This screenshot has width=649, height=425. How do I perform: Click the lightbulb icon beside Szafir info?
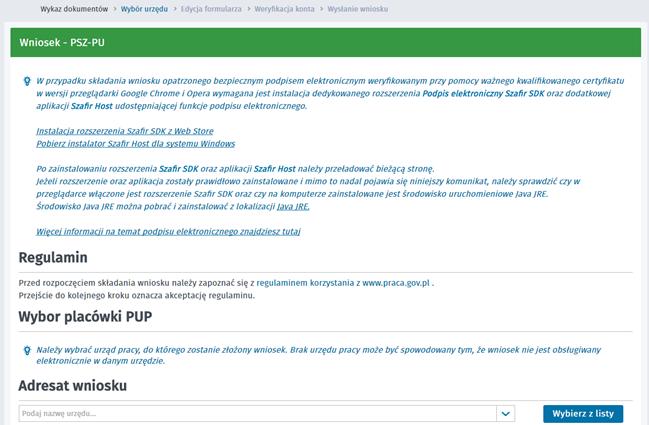point(27,81)
